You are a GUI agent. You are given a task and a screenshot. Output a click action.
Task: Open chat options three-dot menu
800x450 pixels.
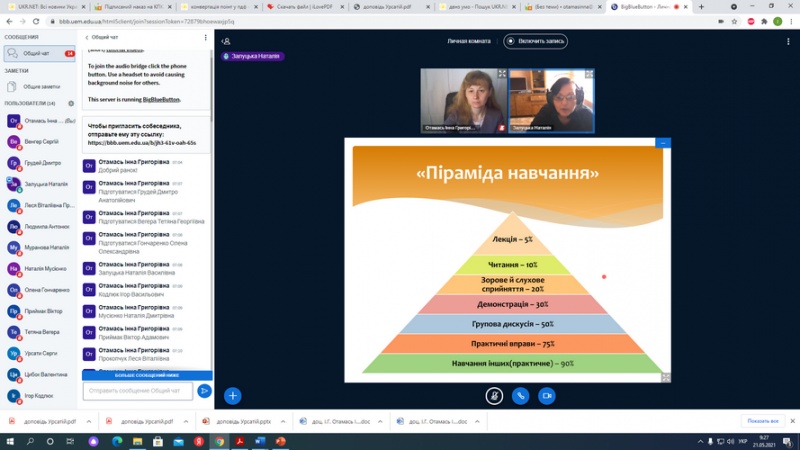[x=206, y=37]
